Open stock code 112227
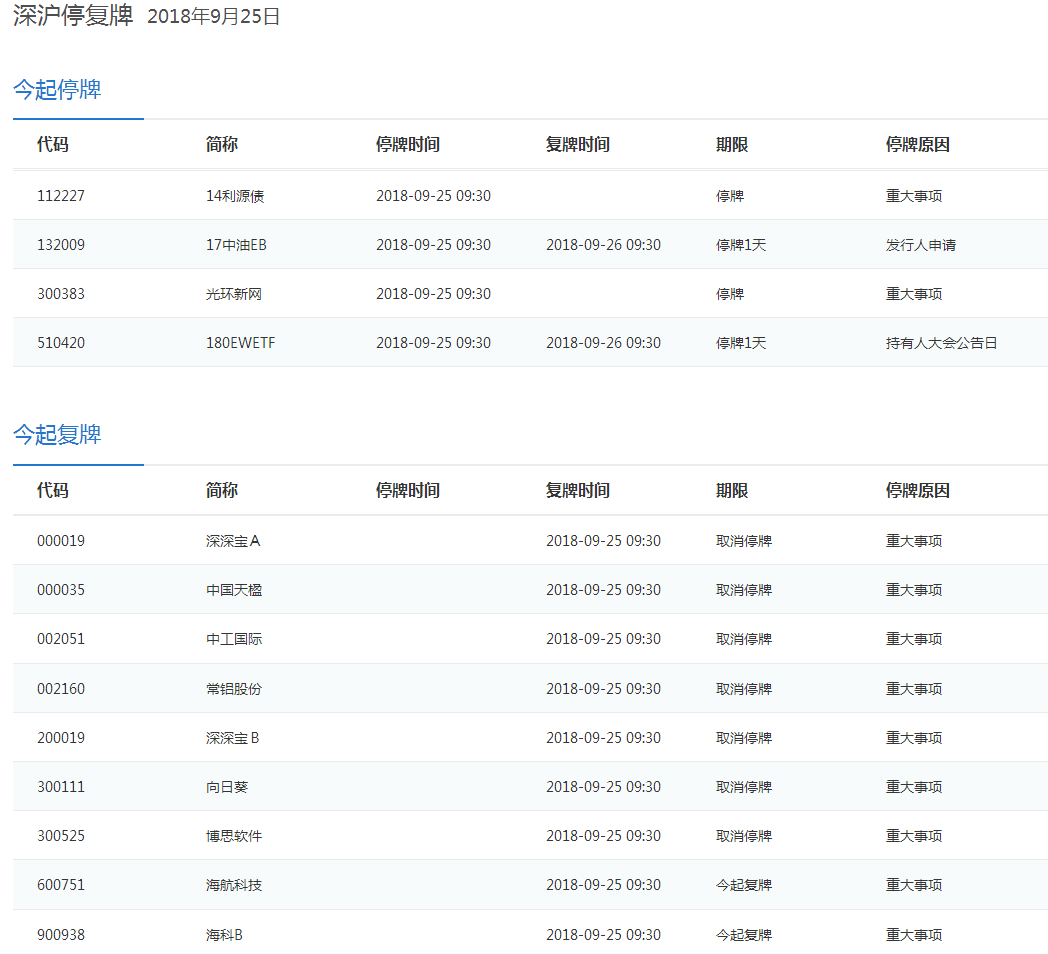The height and width of the screenshot is (954, 1048). (61, 196)
